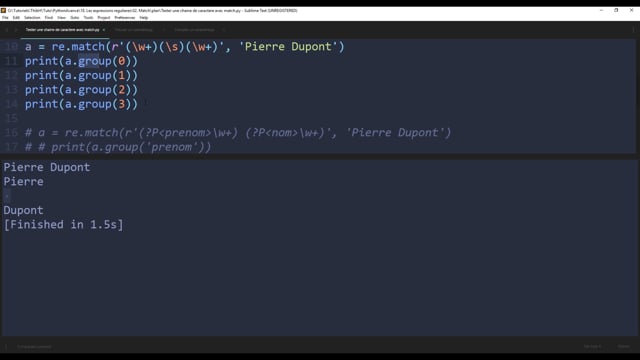
Task: Select the 'Tester une chaine de caractere avec match.py' tab
Action: click(x=62, y=30)
